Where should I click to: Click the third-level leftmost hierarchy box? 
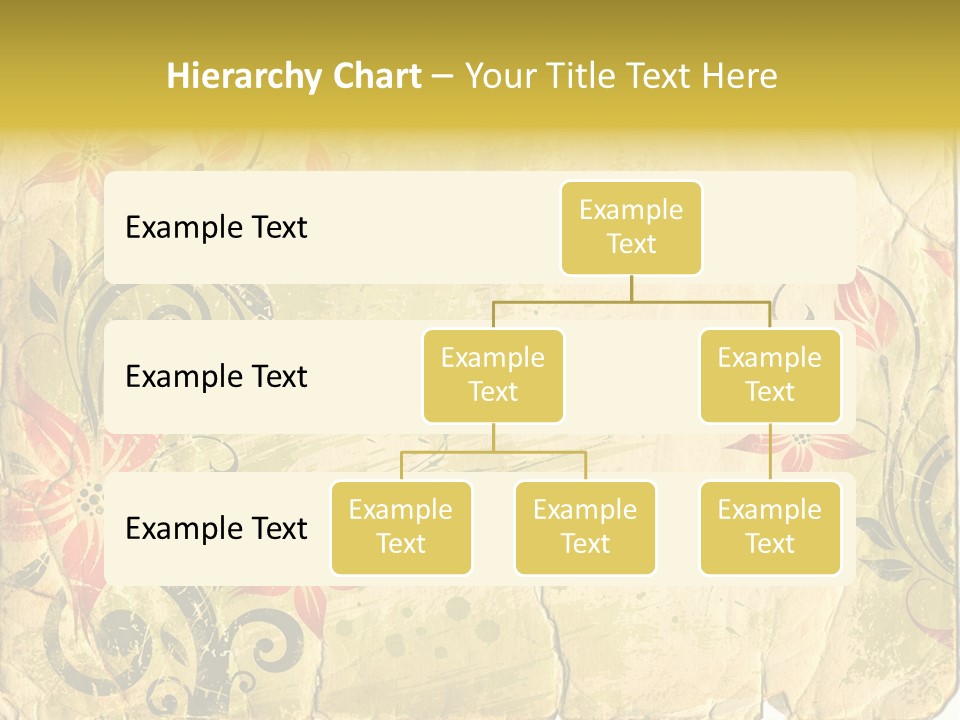click(x=401, y=528)
